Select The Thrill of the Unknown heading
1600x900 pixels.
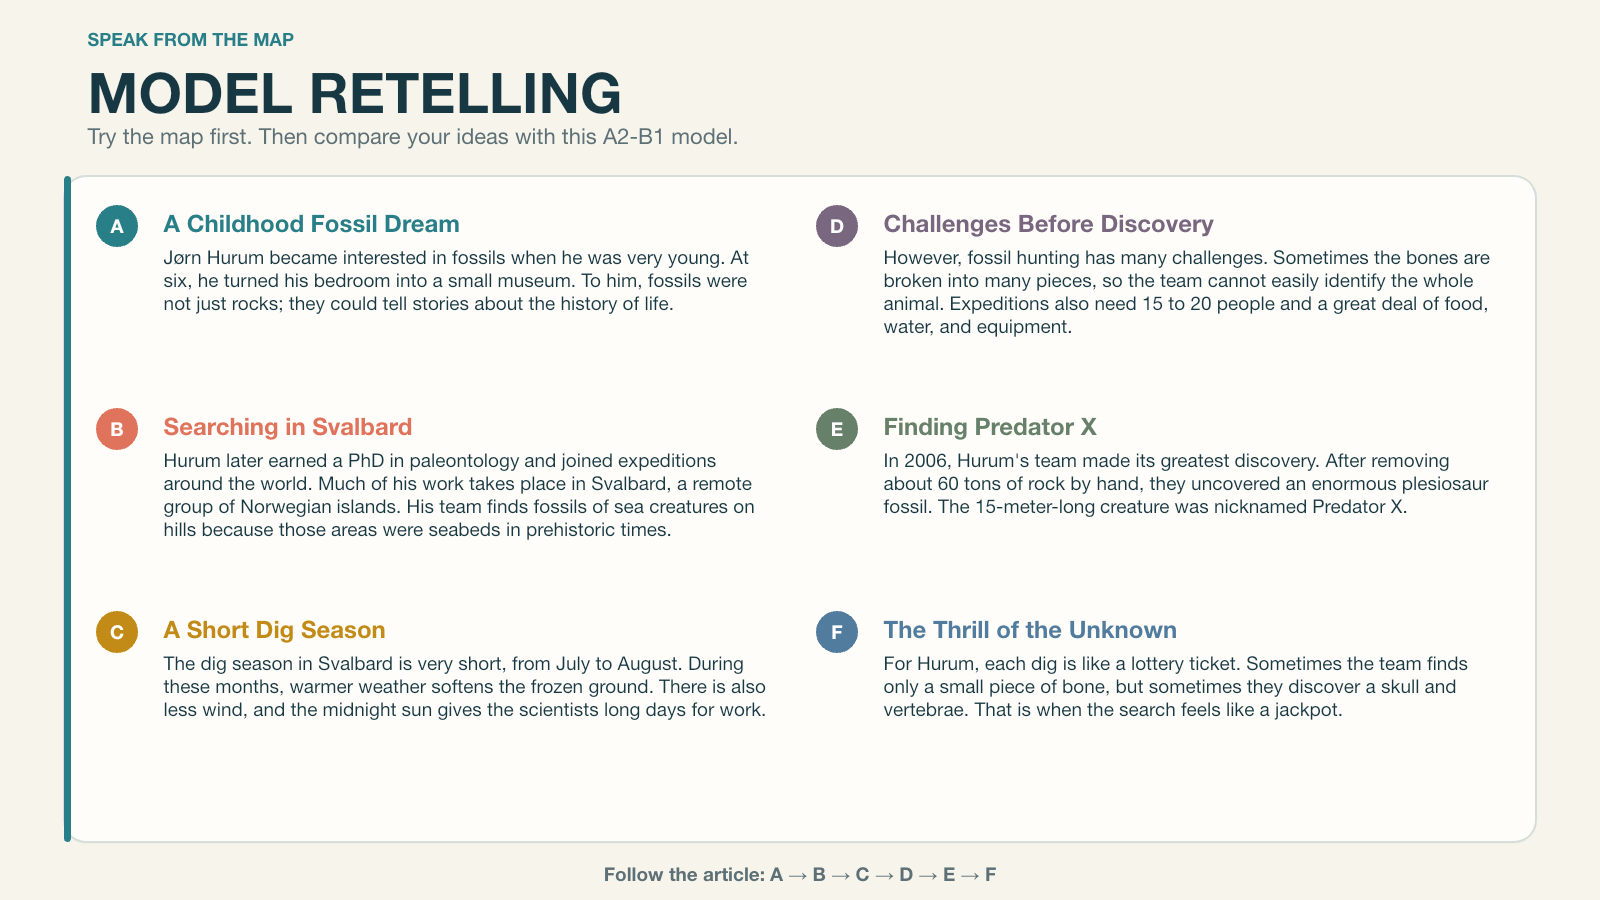[1030, 630]
